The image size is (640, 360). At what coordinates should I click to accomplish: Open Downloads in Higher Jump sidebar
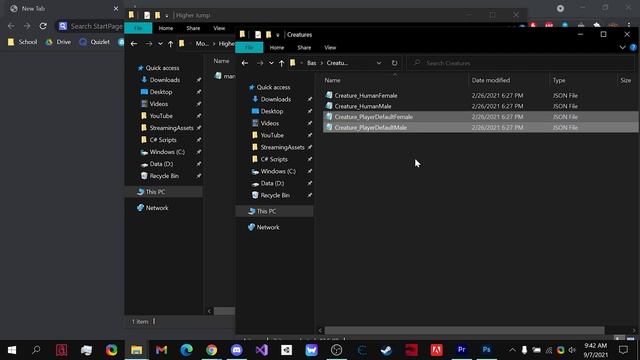tap(160, 80)
